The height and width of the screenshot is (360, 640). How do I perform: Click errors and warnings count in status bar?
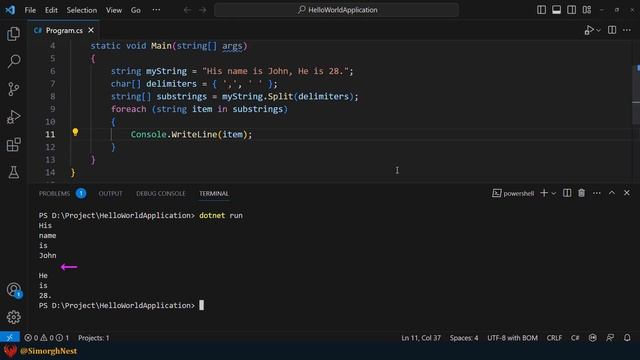point(47,338)
